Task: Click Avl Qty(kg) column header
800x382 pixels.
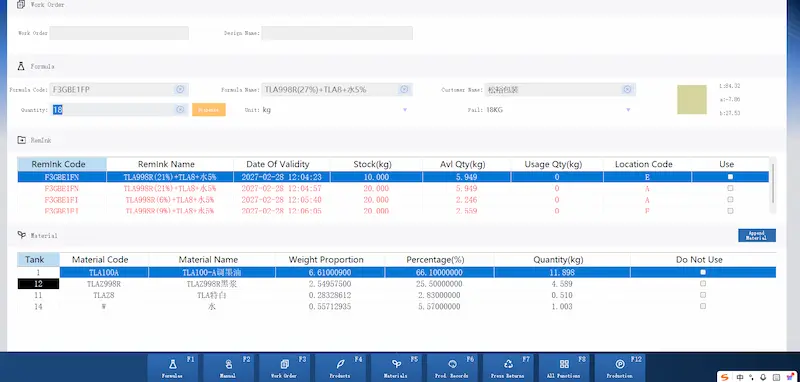Action: tap(466, 164)
